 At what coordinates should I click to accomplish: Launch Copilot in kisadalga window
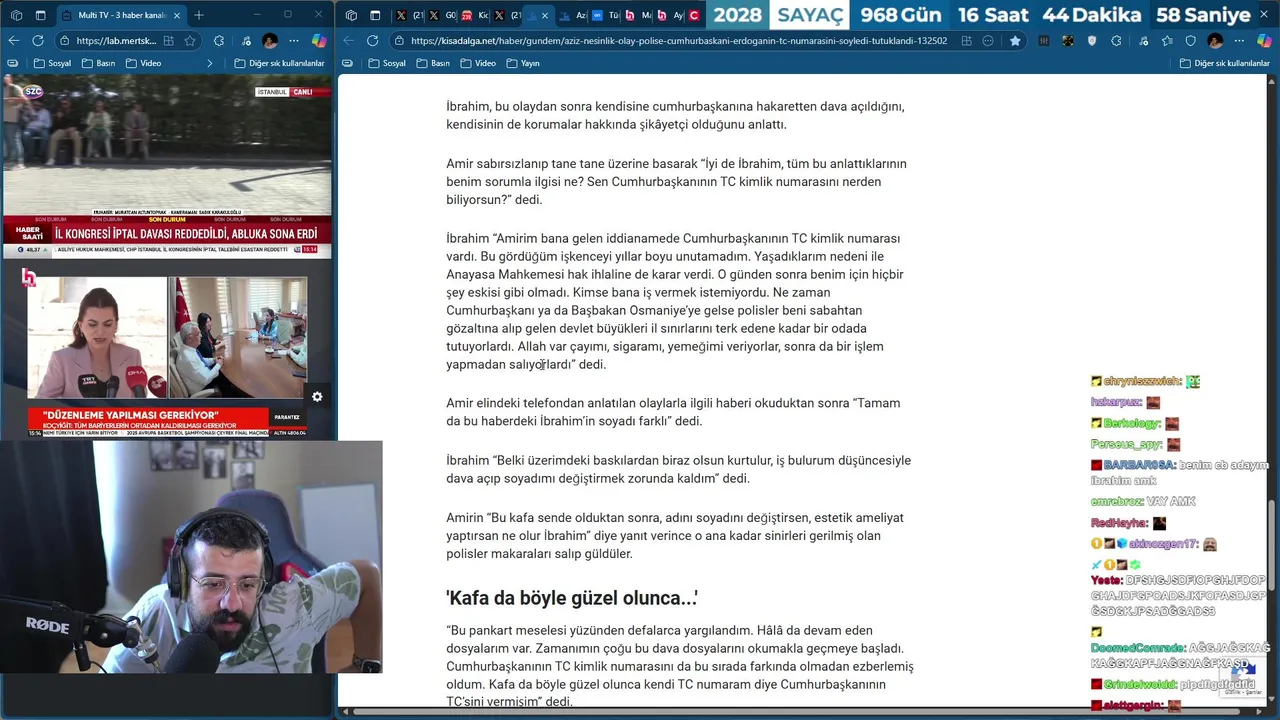pyautogui.click(x=1265, y=41)
